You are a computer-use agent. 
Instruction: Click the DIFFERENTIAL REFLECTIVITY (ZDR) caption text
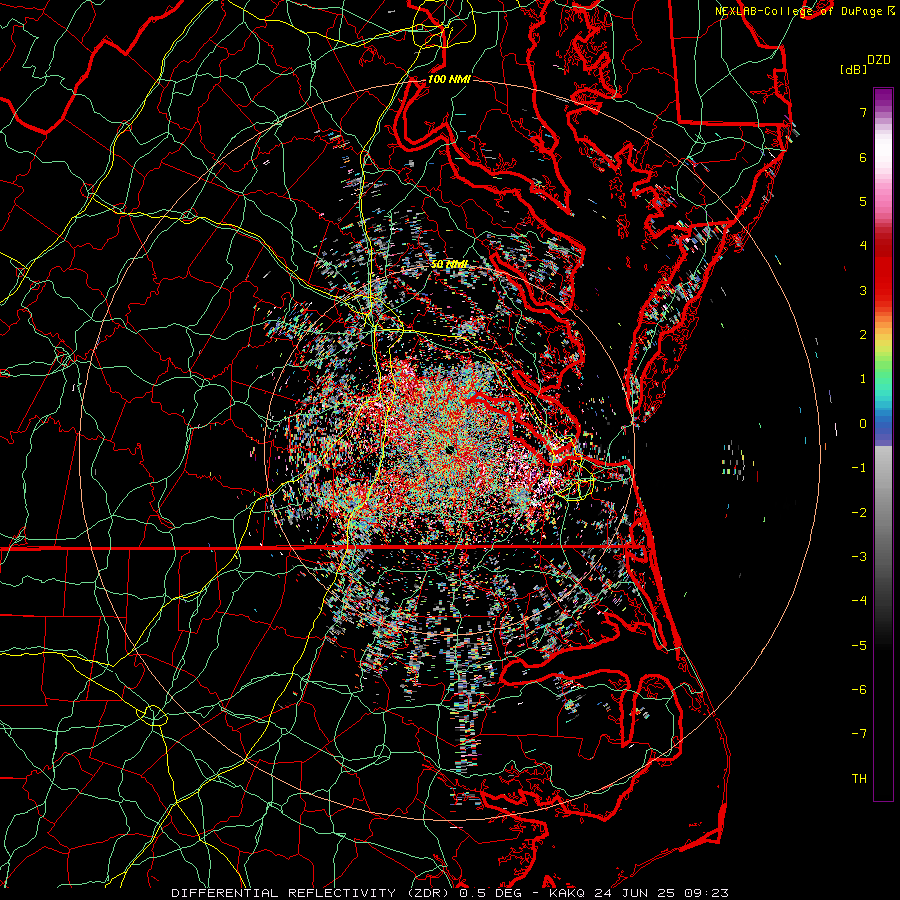point(312,893)
